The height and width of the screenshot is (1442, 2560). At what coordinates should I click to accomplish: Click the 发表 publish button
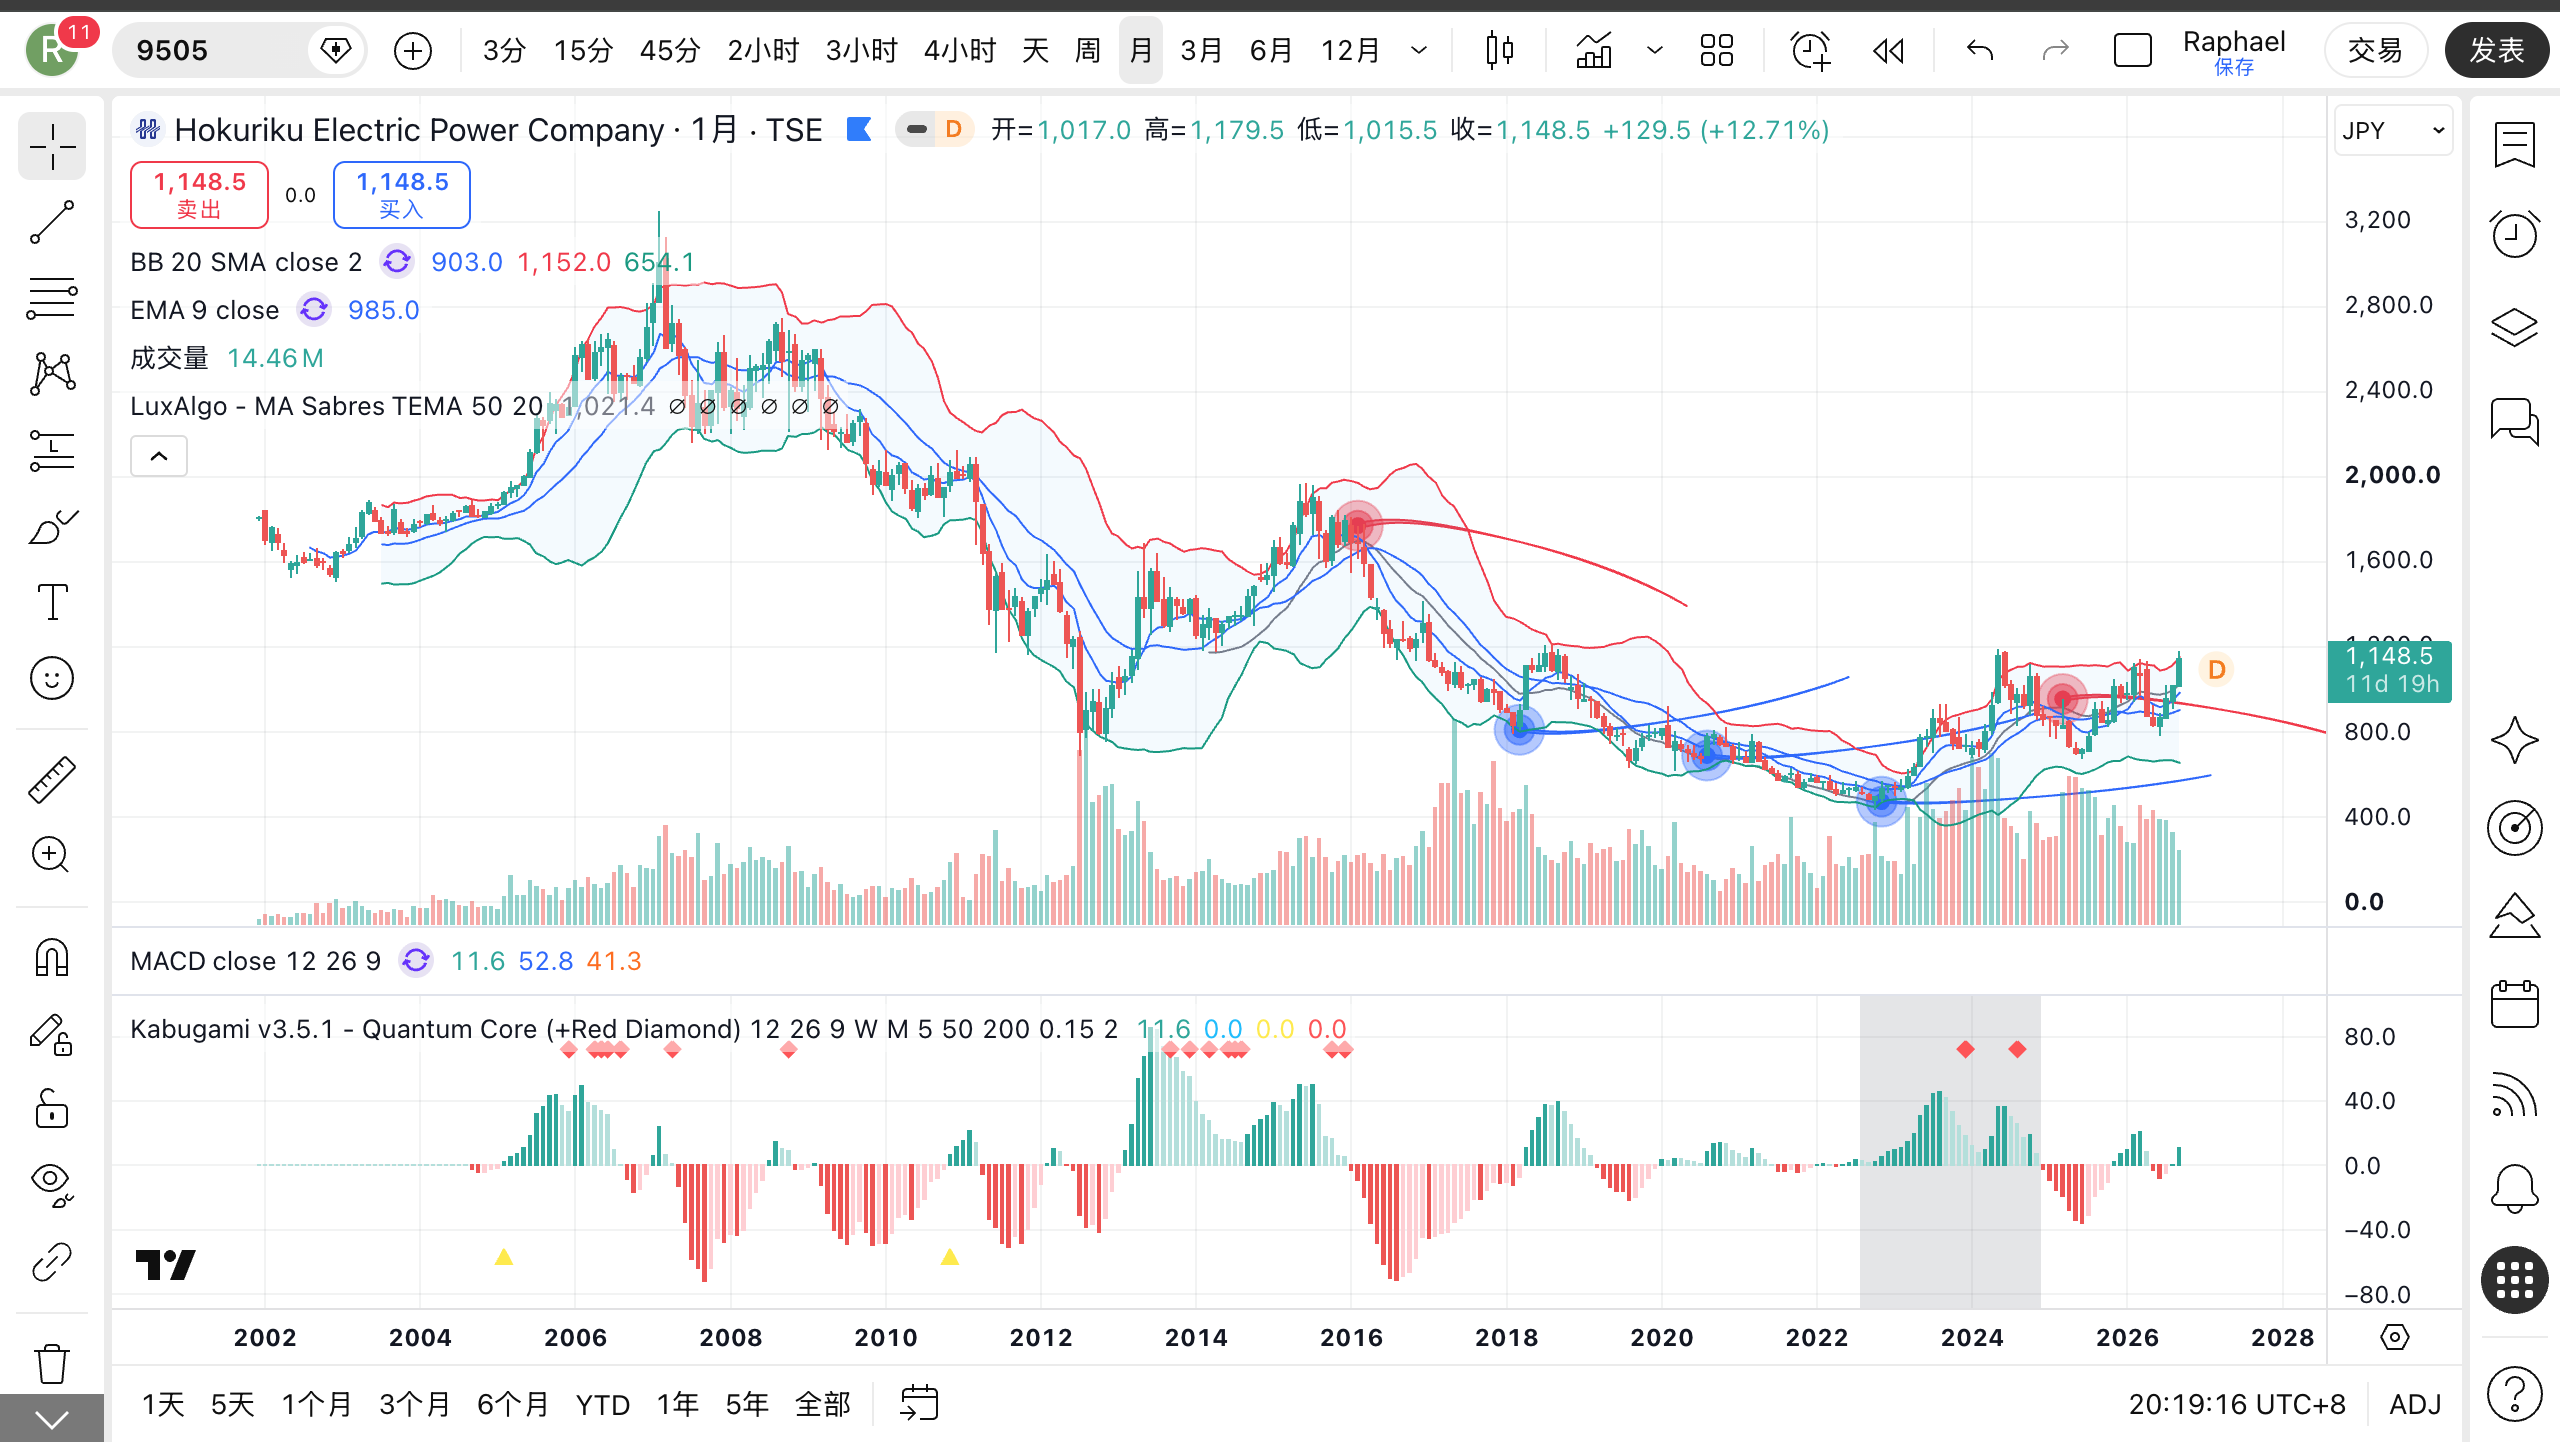click(x=2496, y=50)
